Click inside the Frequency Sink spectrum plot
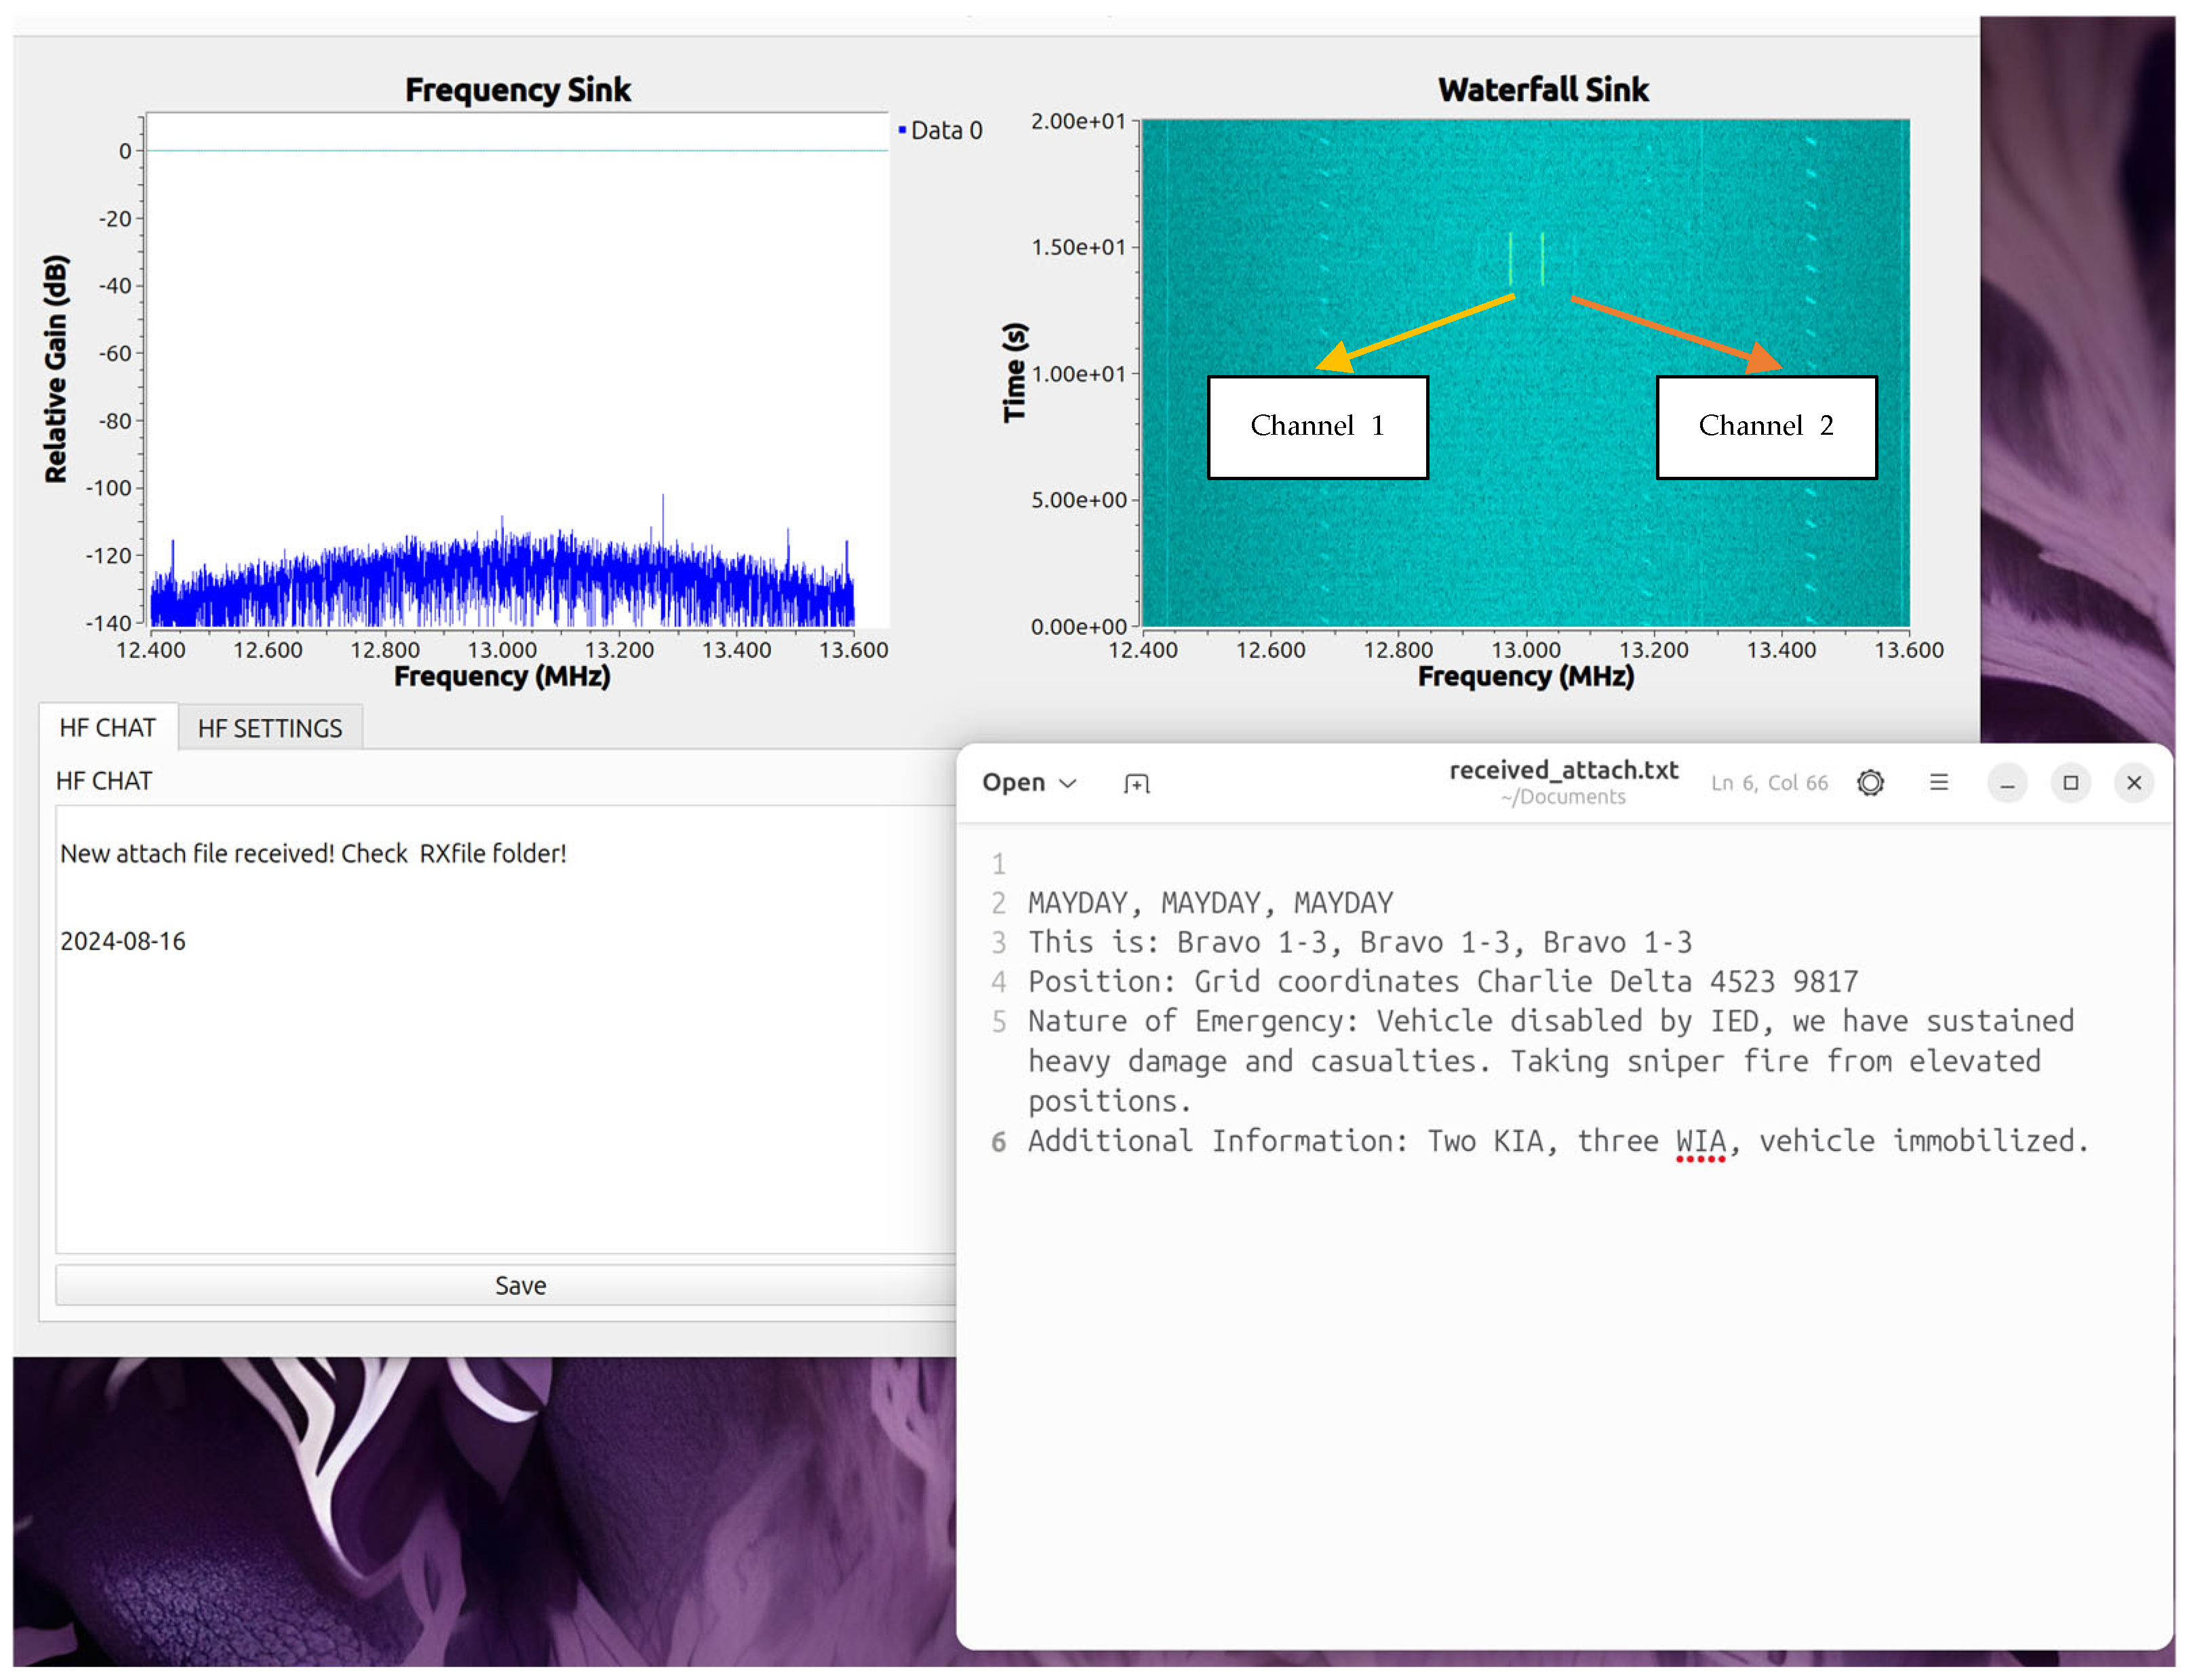The width and height of the screenshot is (2185, 1680). click(517, 370)
